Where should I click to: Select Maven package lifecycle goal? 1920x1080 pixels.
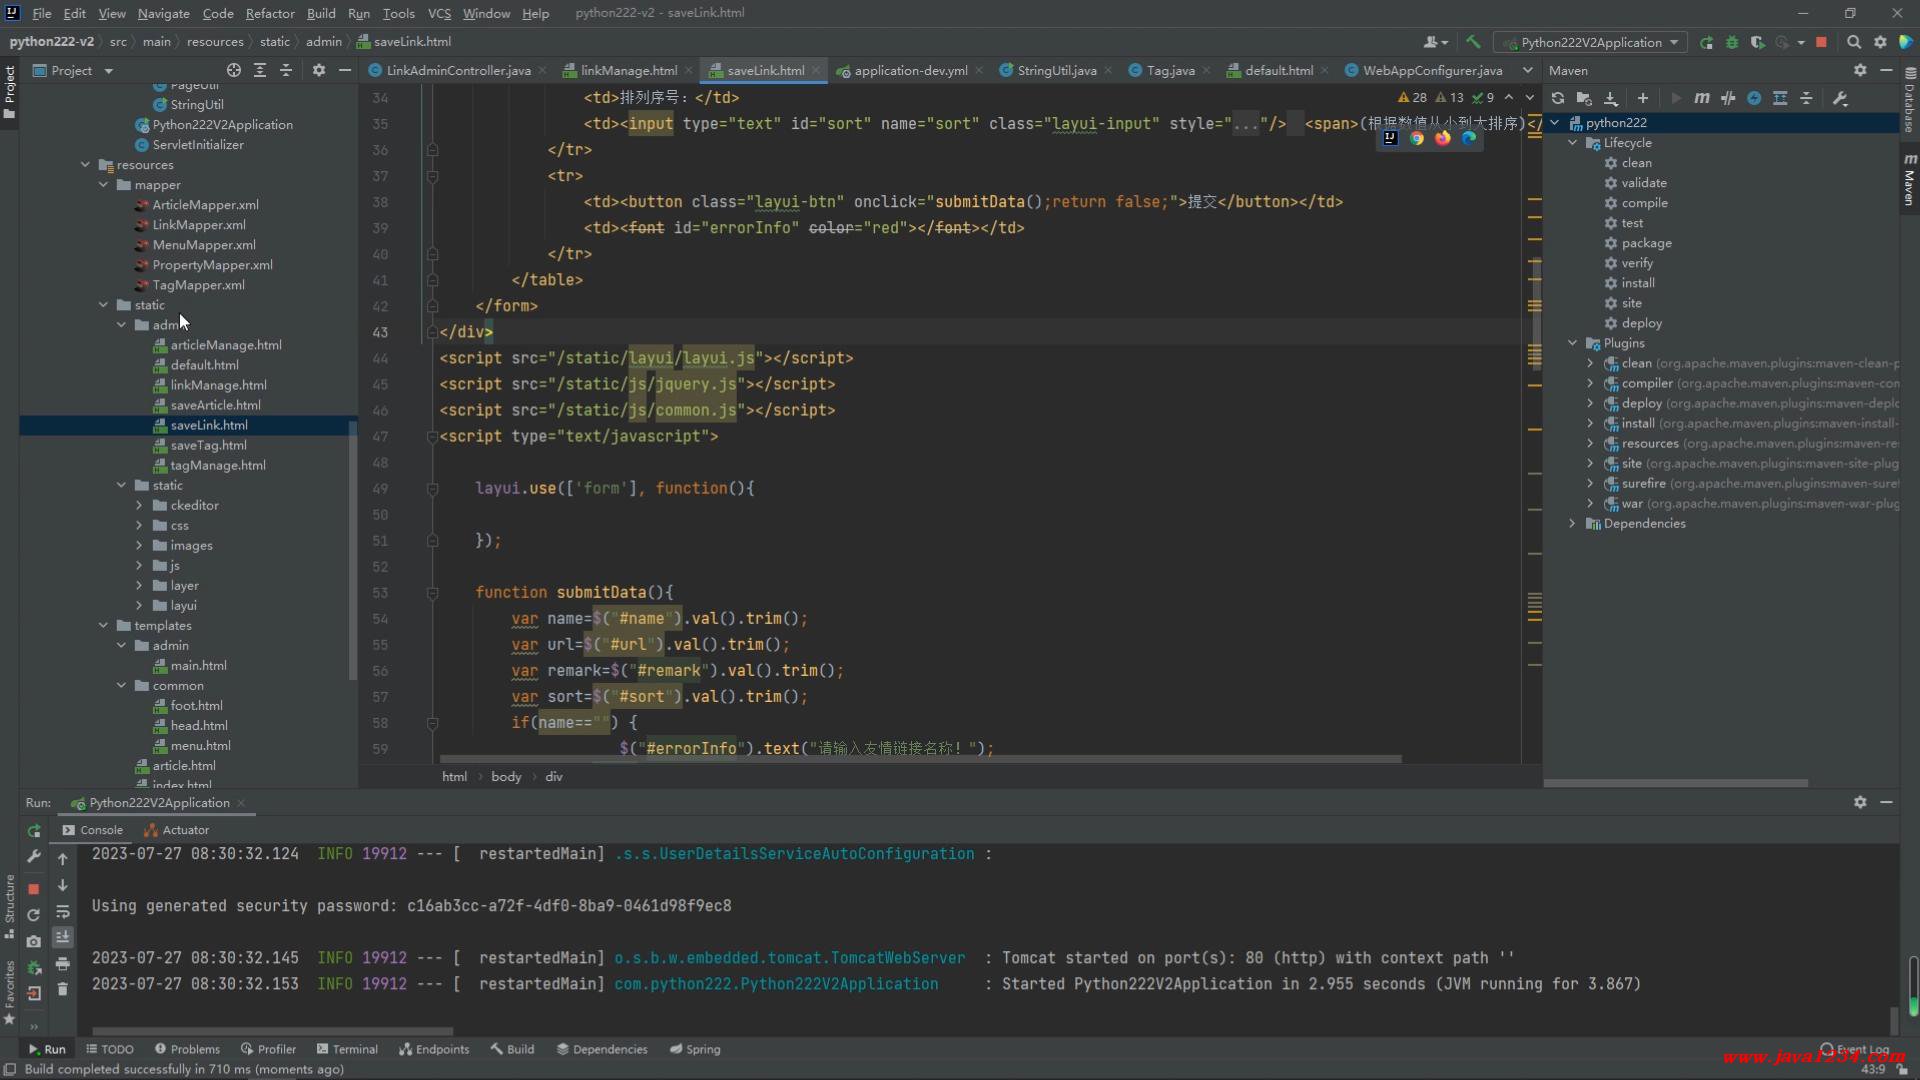tap(1646, 243)
